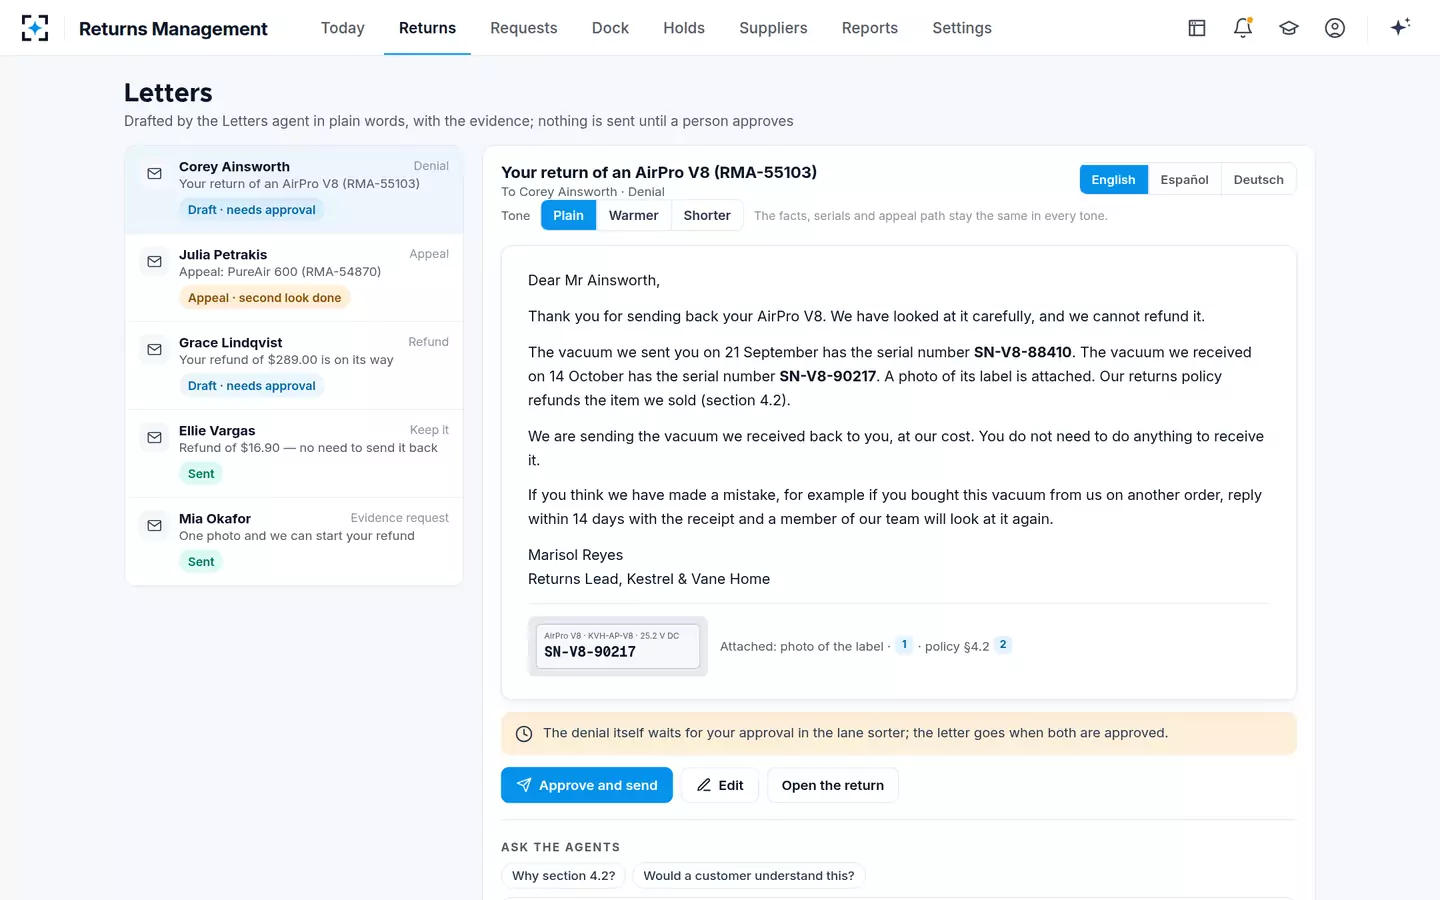
Task: Go to the Today tab
Action: 343,28
